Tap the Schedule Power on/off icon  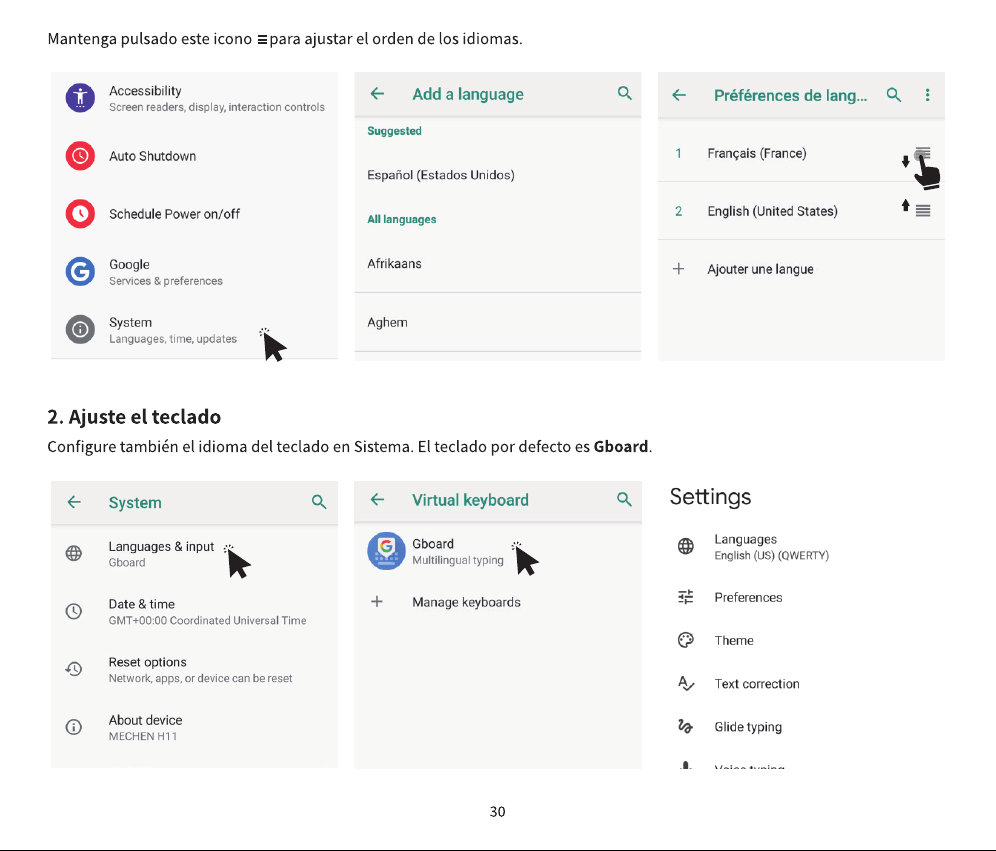tap(80, 214)
